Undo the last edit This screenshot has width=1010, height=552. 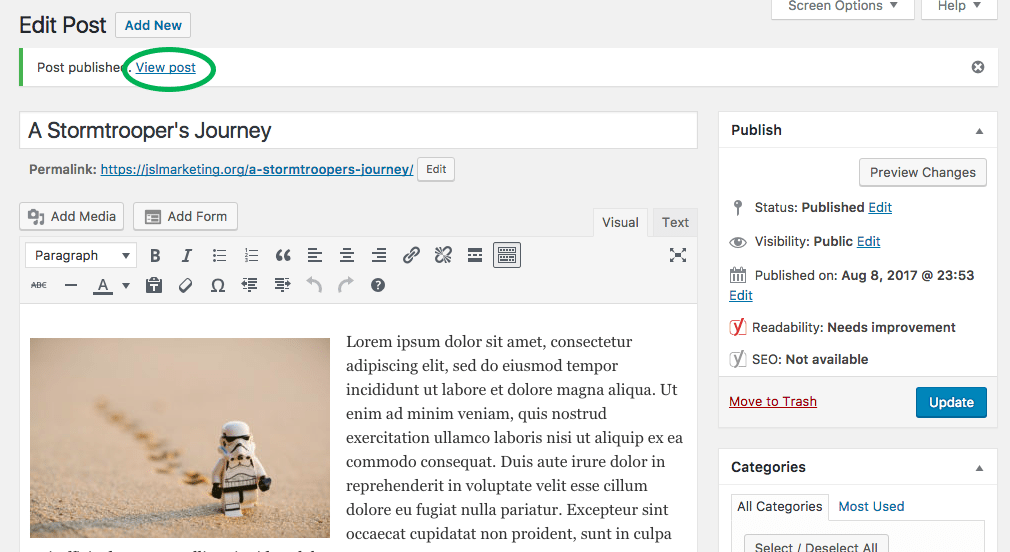[x=314, y=285]
